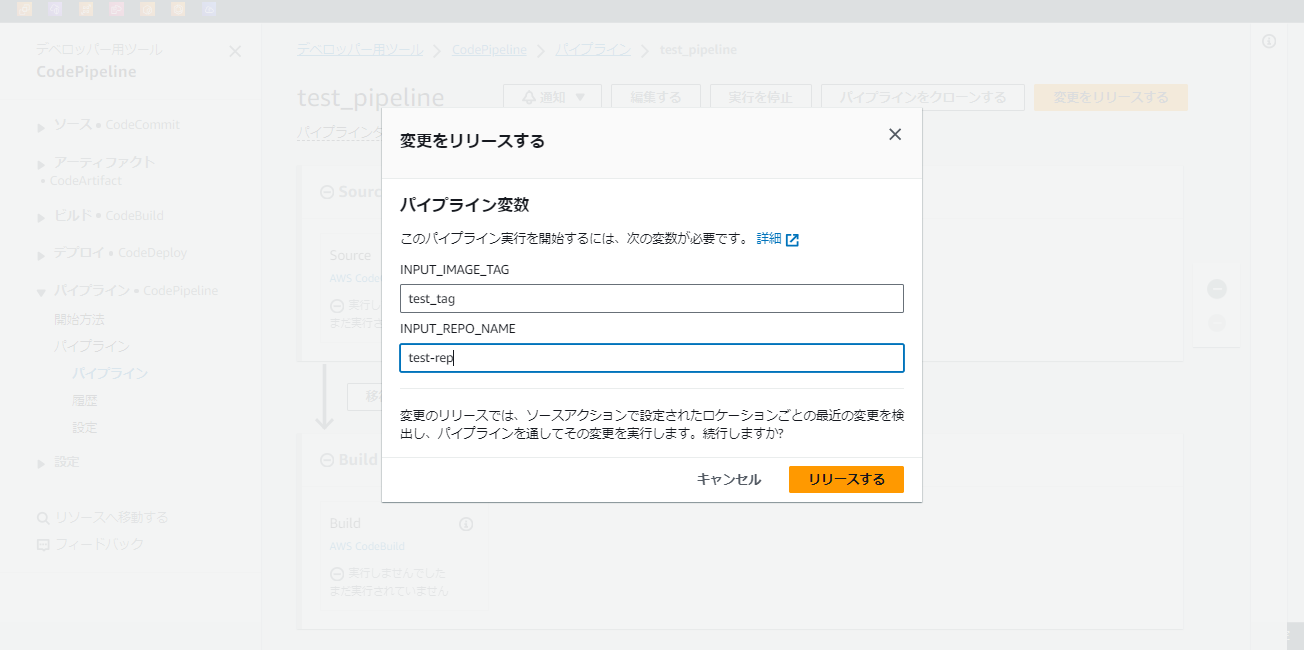Collapse the パイプライン CodePipeline section

pos(41,292)
